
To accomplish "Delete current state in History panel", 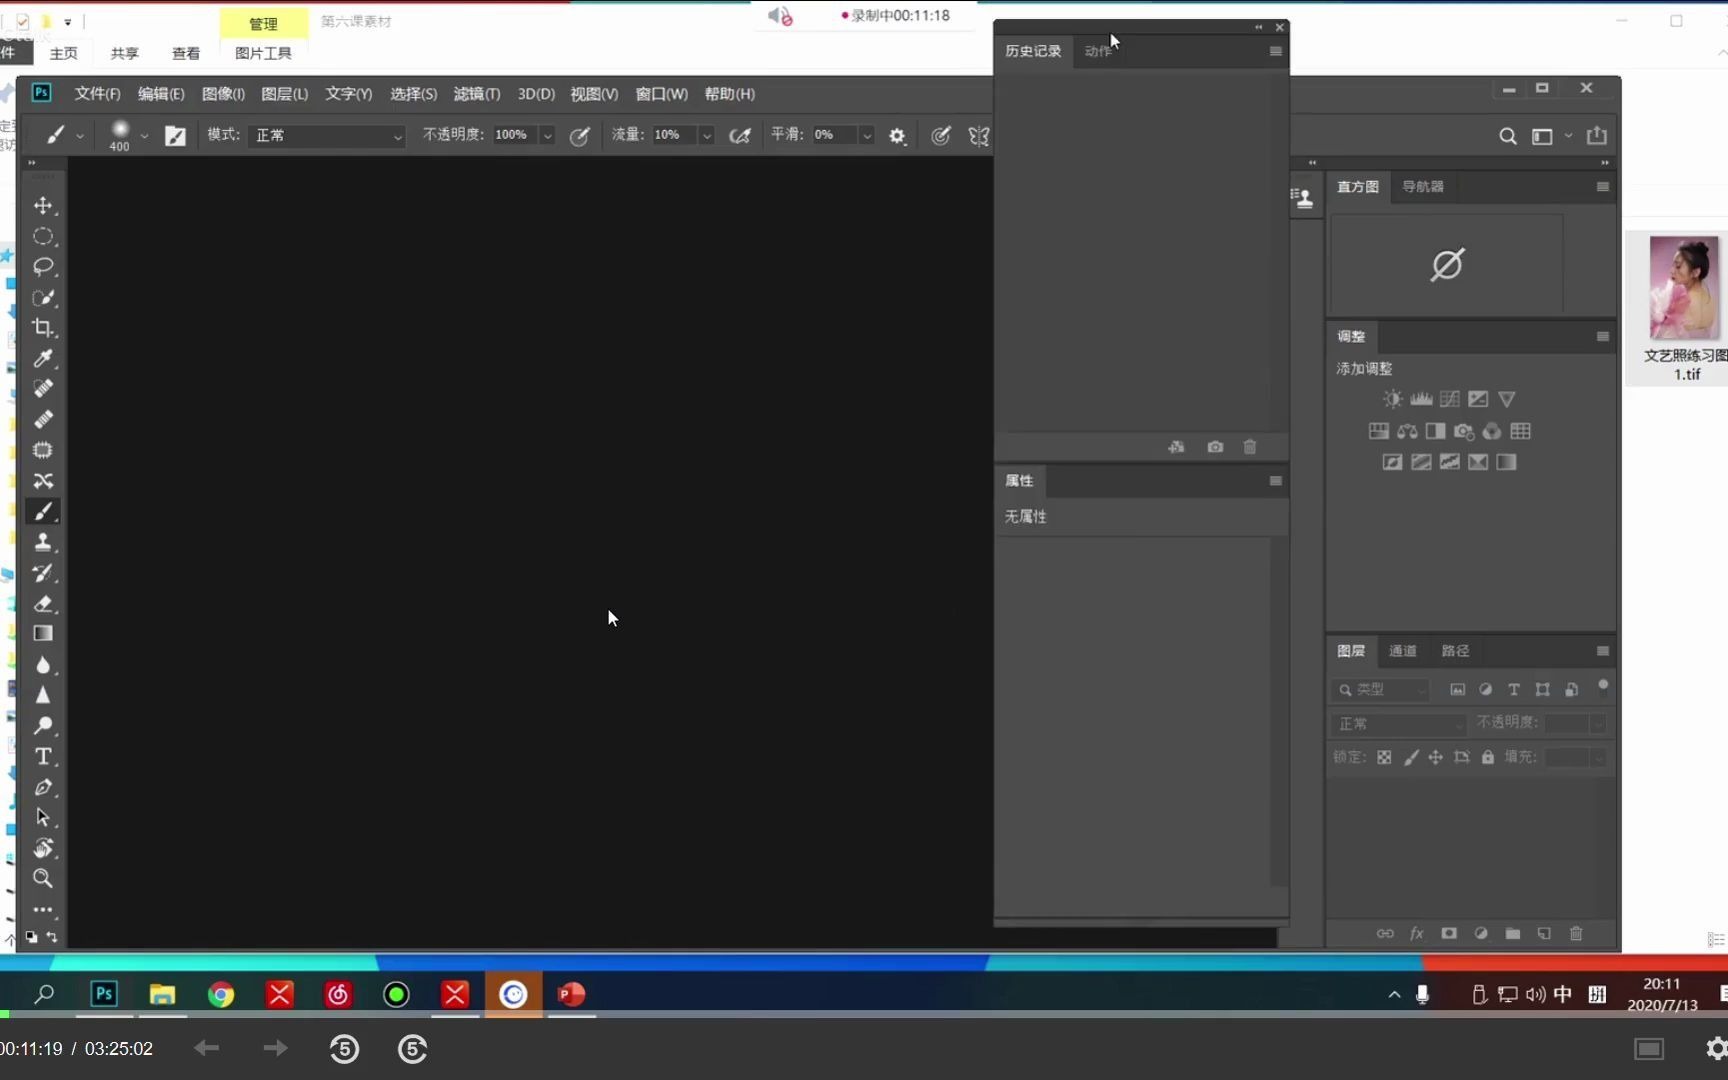I will pos(1249,447).
